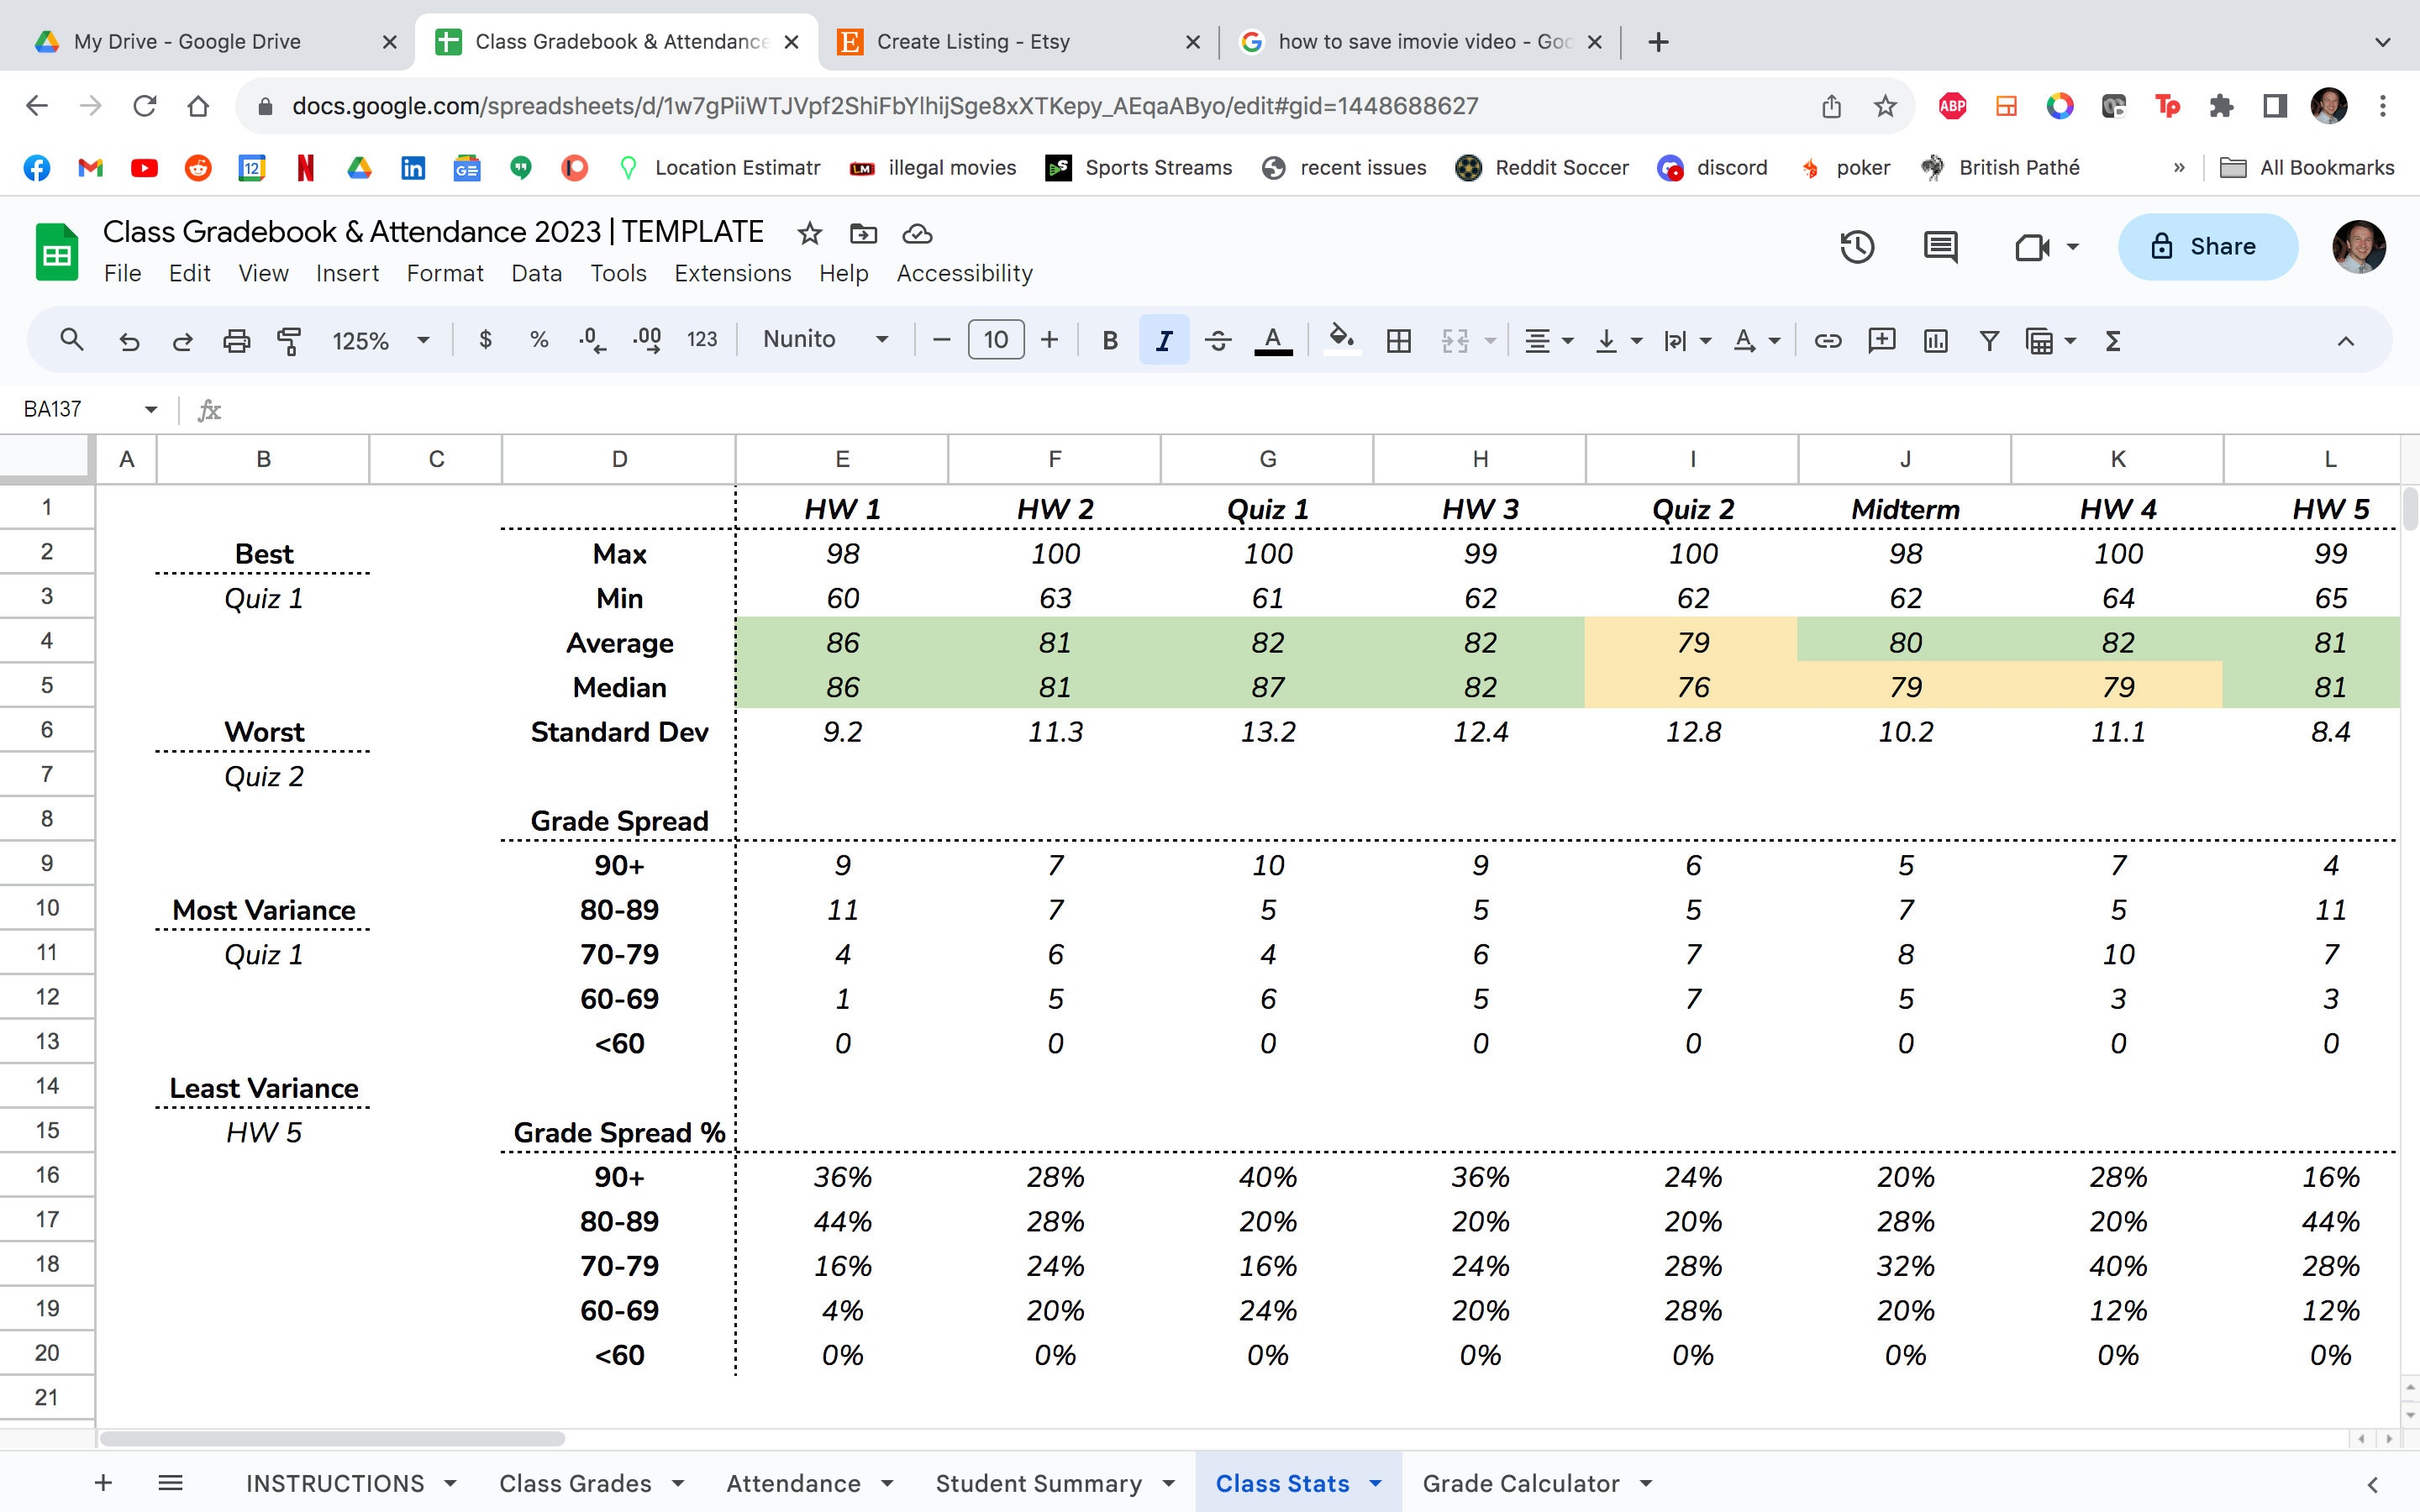Switch to the Student Summary sheet tab
This screenshot has height=1512, width=2420.
click(1038, 1483)
